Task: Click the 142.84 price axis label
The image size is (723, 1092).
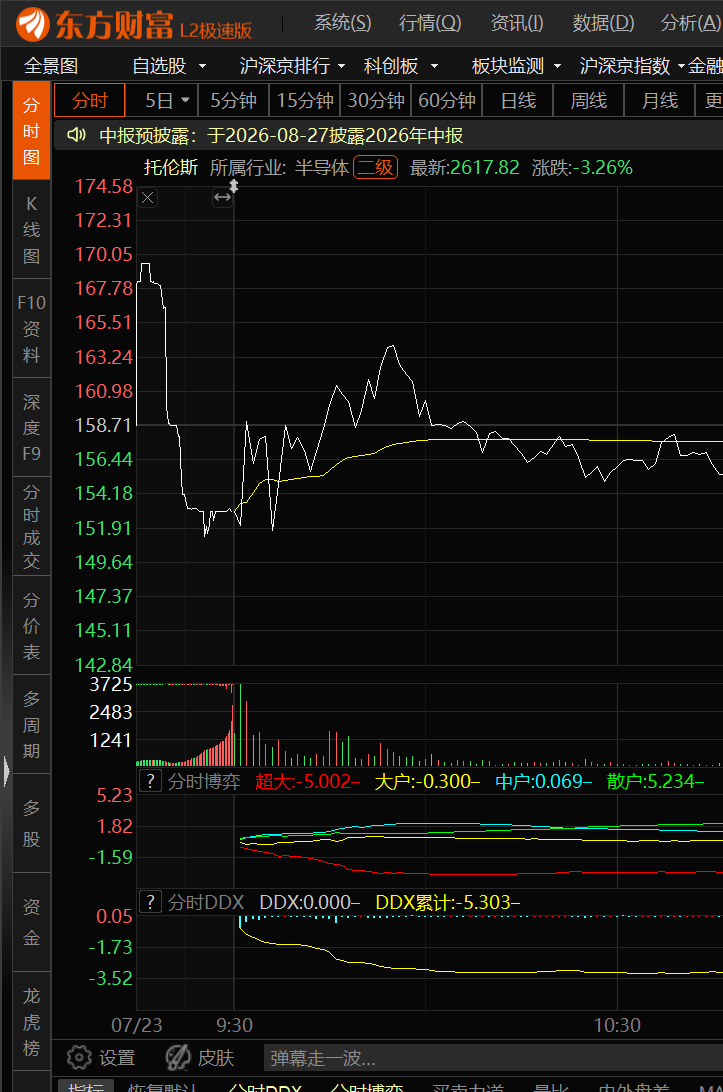Action: [104, 665]
